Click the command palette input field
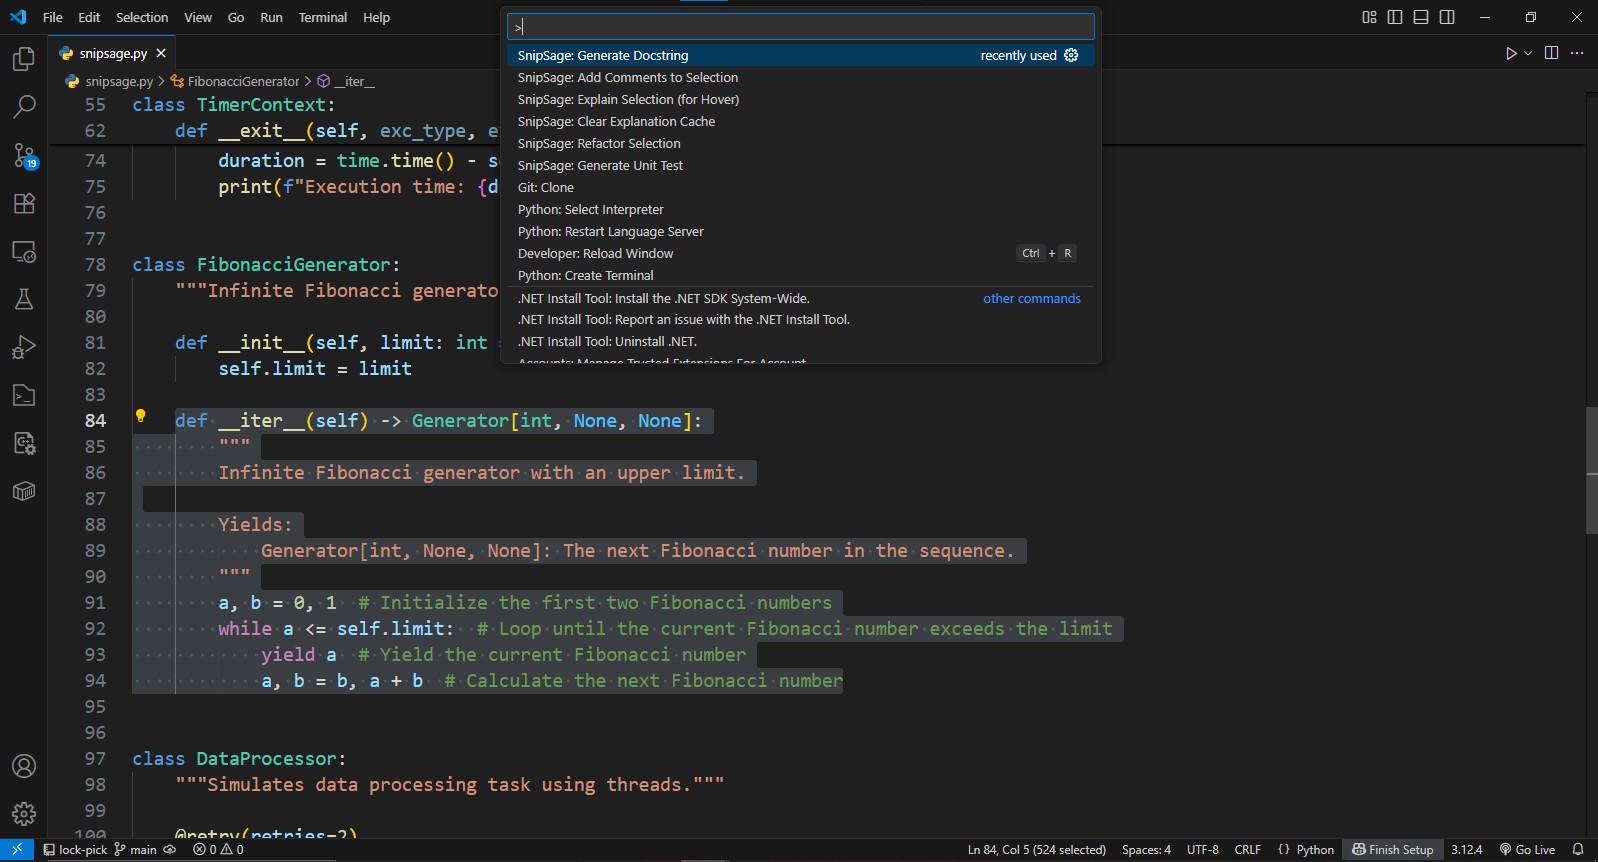1598x862 pixels. (x=800, y=27)
